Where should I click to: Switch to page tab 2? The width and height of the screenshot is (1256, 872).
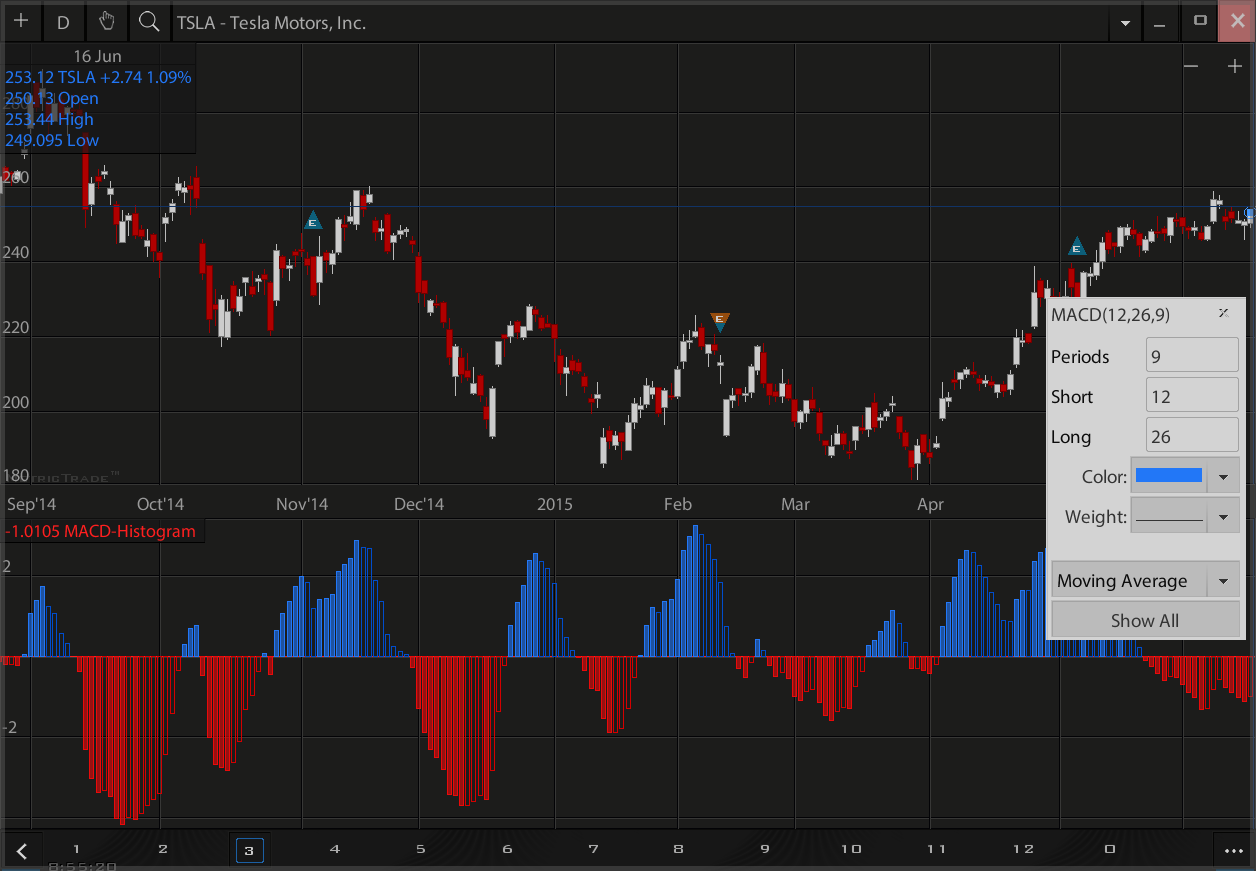[x=163, y=849]
